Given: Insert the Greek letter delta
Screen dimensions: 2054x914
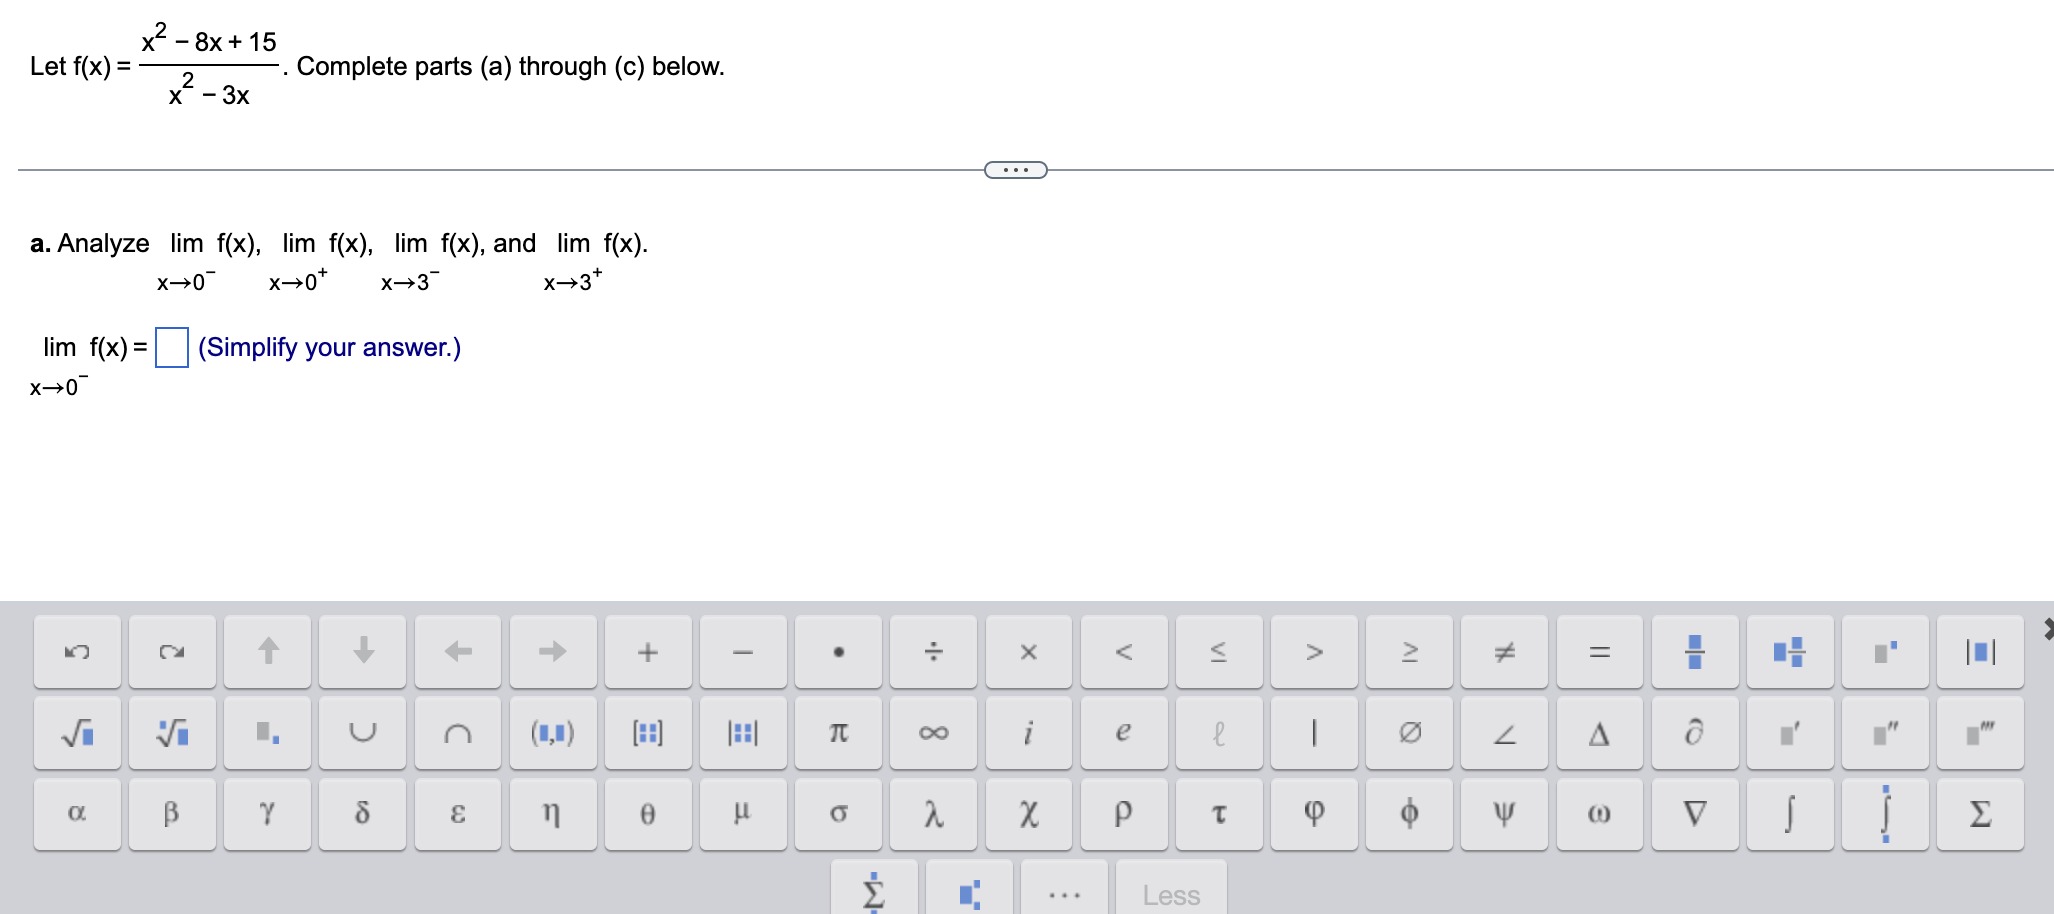Looking at the screenshot, I should [363, 814].
